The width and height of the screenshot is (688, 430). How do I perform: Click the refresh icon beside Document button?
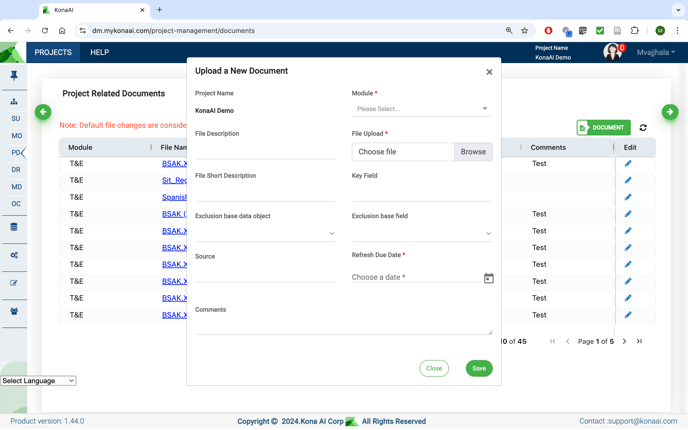(x=643, y=128)
